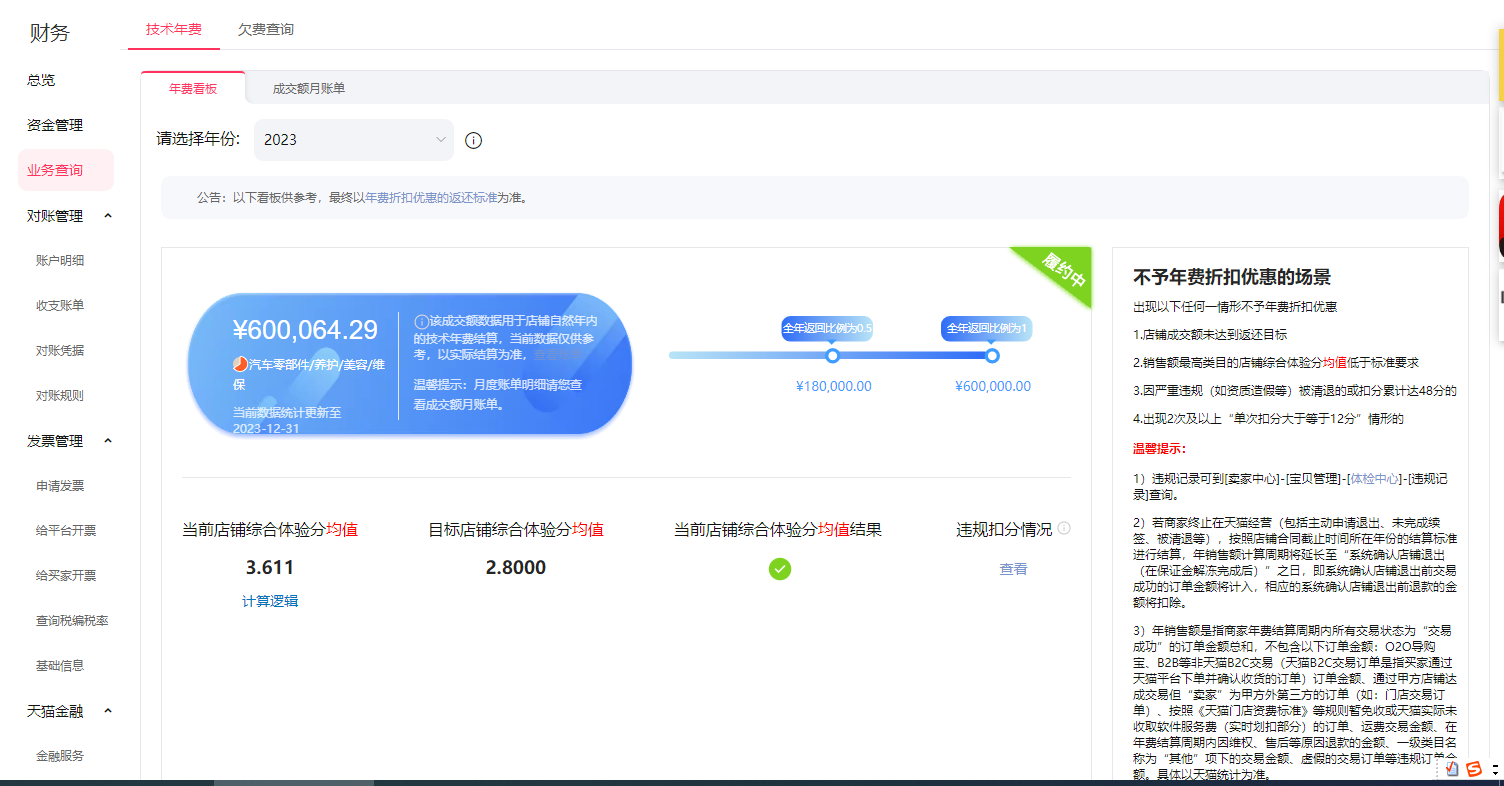Open the 请选择年份 dropdown showing 2023

[354, 140]
